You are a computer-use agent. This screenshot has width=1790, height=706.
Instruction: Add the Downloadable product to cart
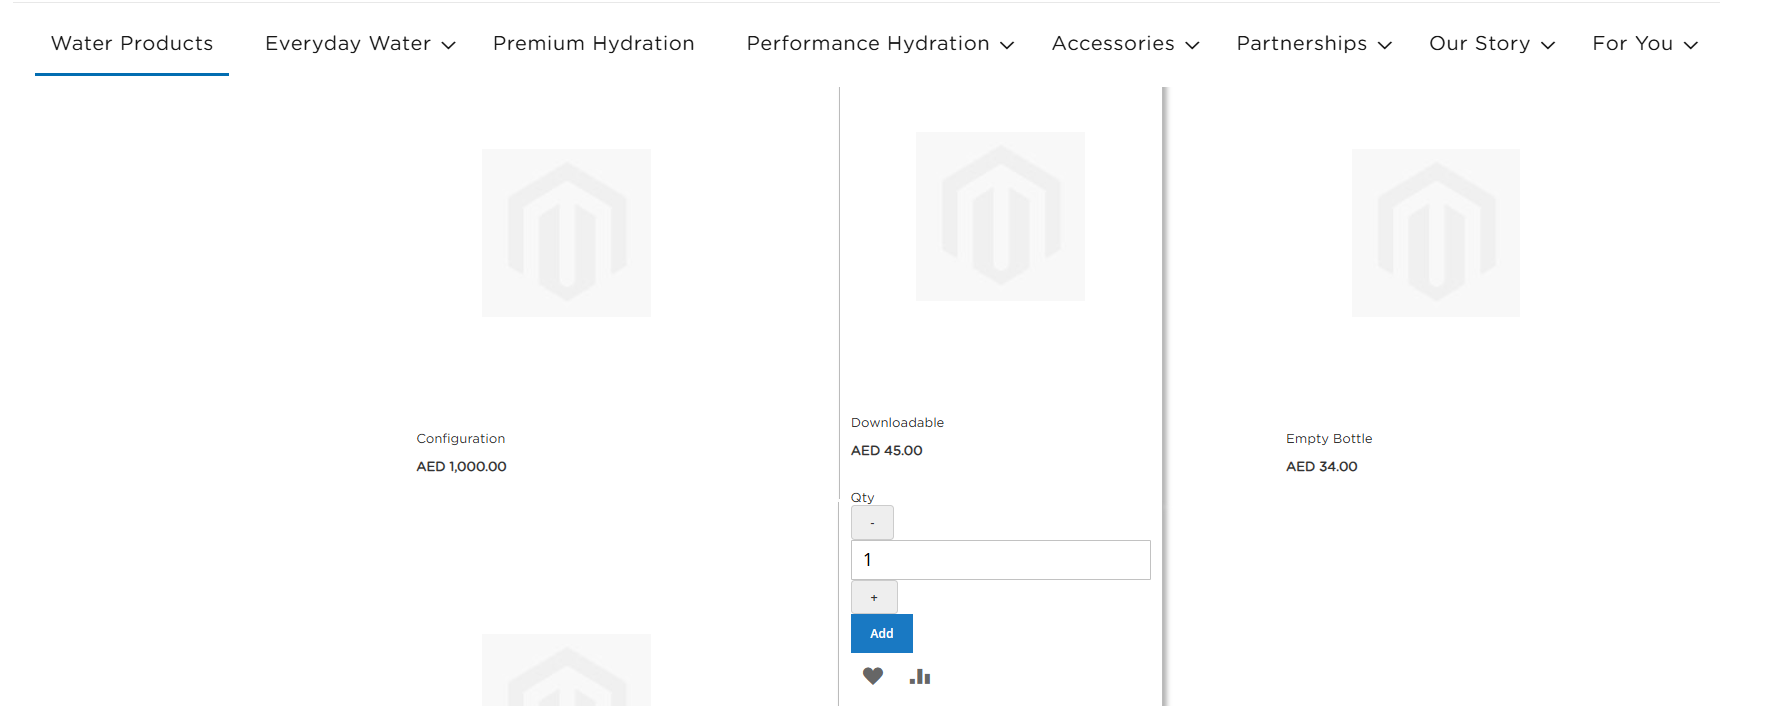882,633
